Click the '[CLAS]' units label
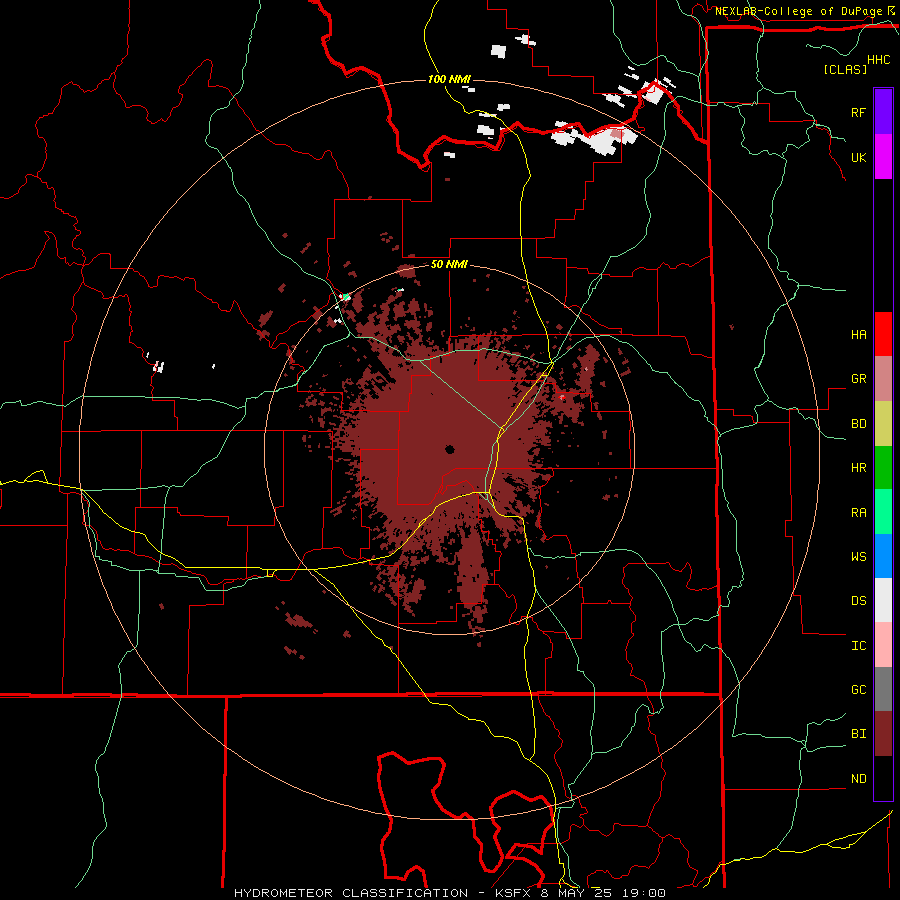This screenshot has width=900, height=900. coord(845,69)
